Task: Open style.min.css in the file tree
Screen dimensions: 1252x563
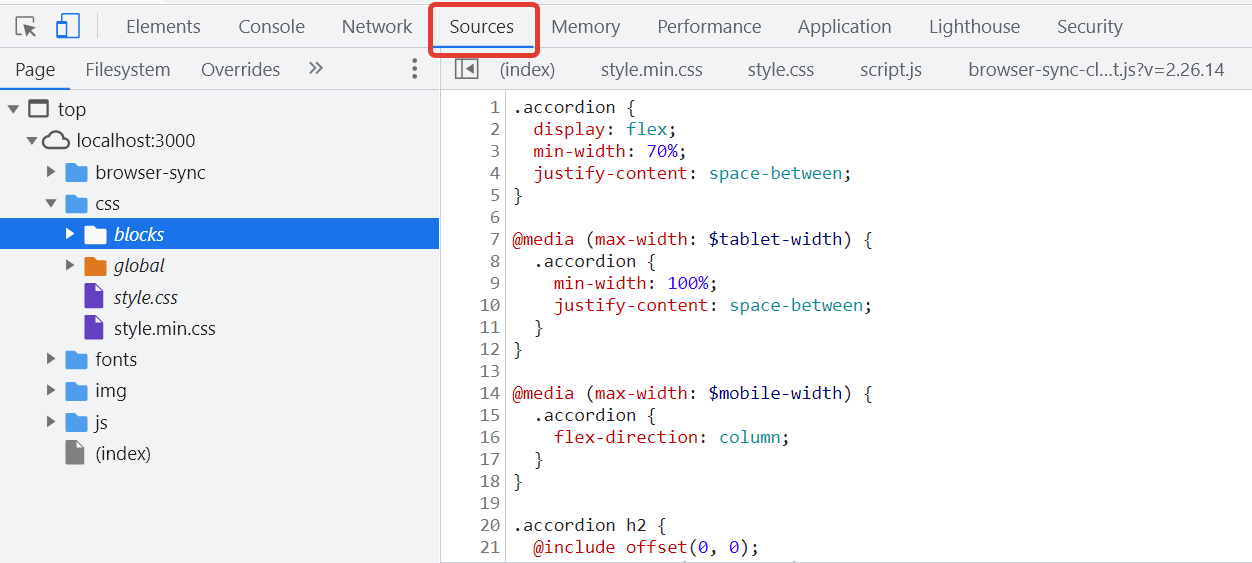Action: 164,328
